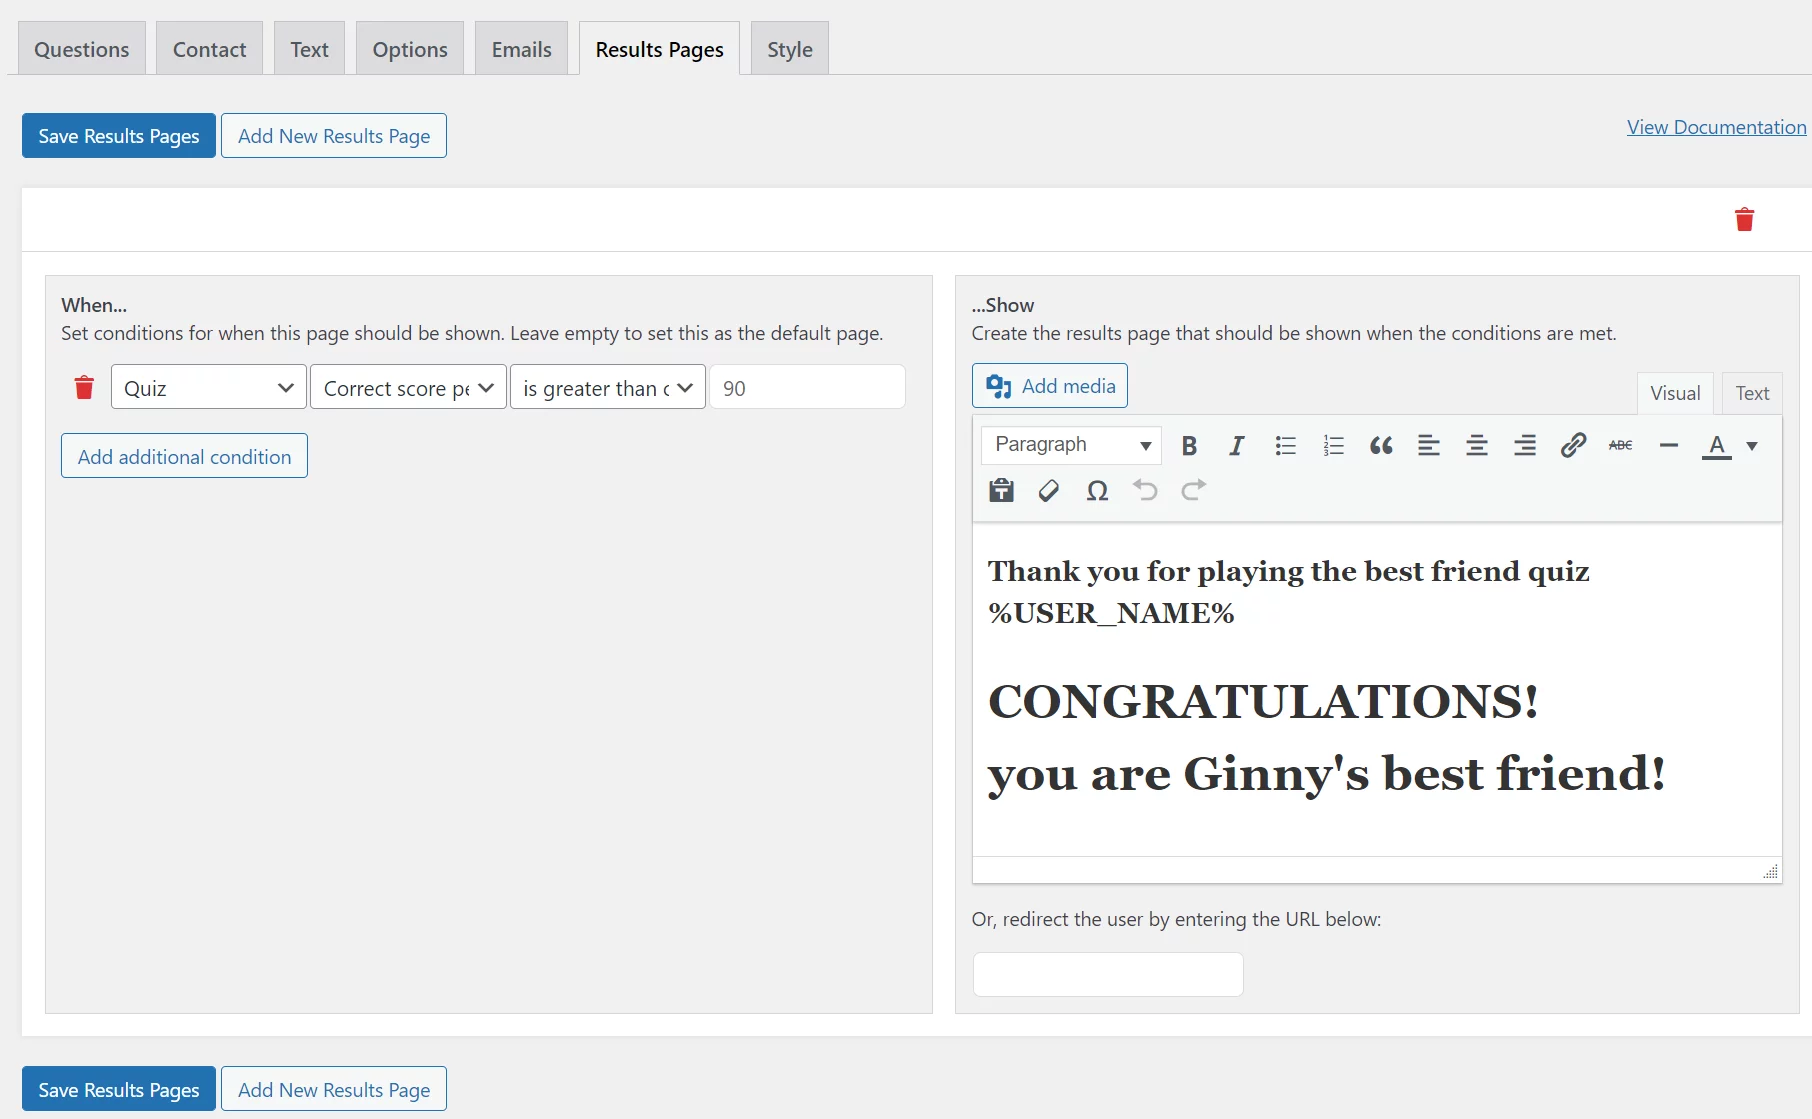Switch editor to Visual mode
The image size is (1812, 1119).
pyautogui.click(x=1675, y=393)
